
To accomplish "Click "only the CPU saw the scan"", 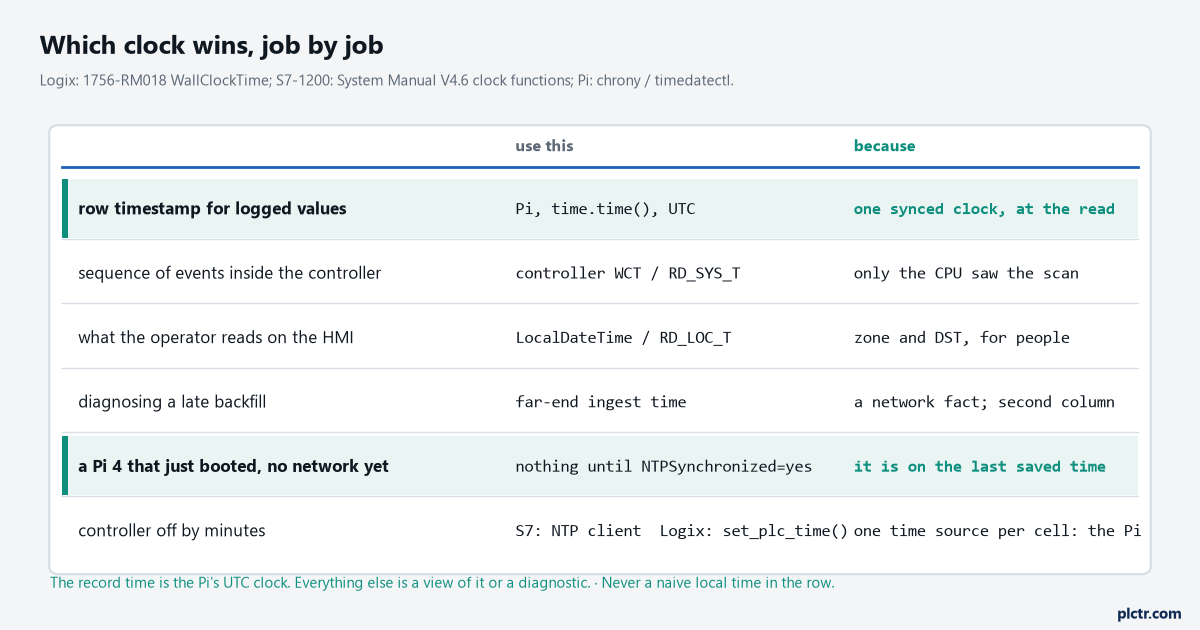I will 966,273.
